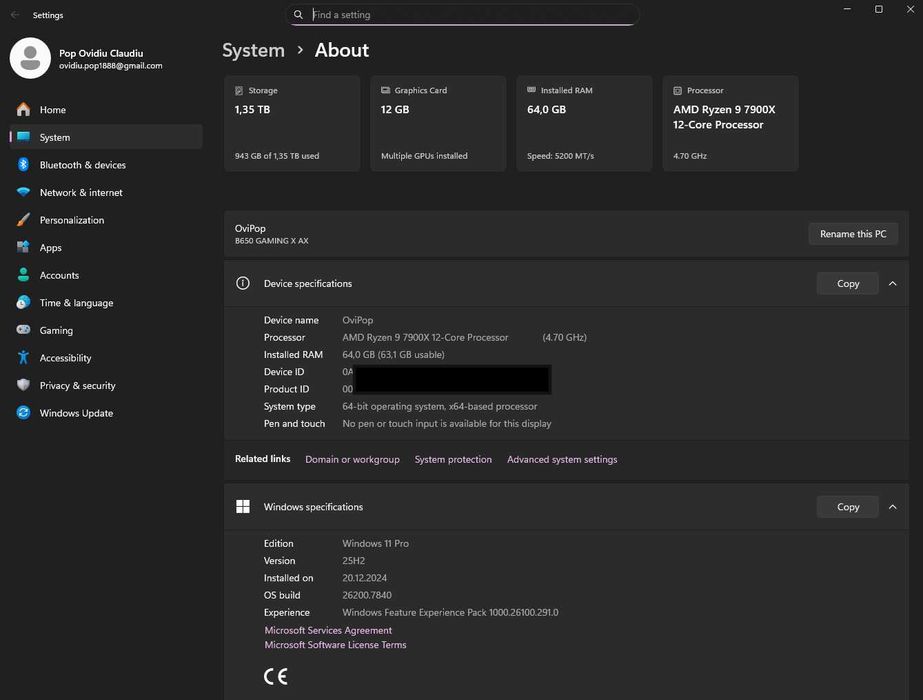Image resolution: width=923 pixels, height=700 pixels.
Task: Click the Bluetooth icon in sidebar
Action: 24,164
